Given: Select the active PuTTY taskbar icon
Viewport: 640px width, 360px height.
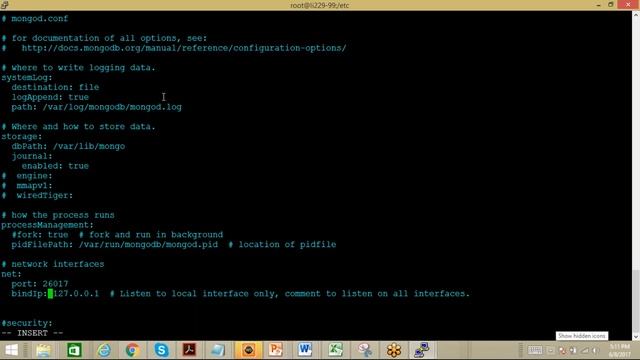Looking at the screenshot, I should point(422,350).
